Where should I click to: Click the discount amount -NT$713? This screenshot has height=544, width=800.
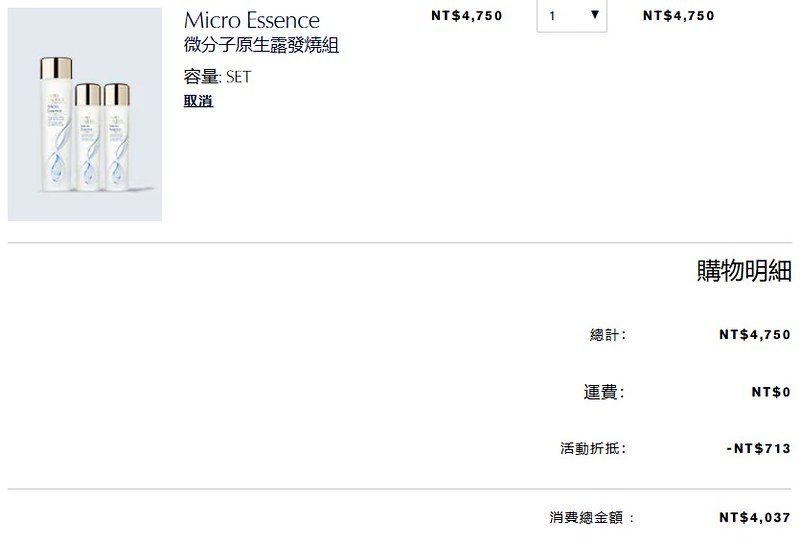point(758,449)
